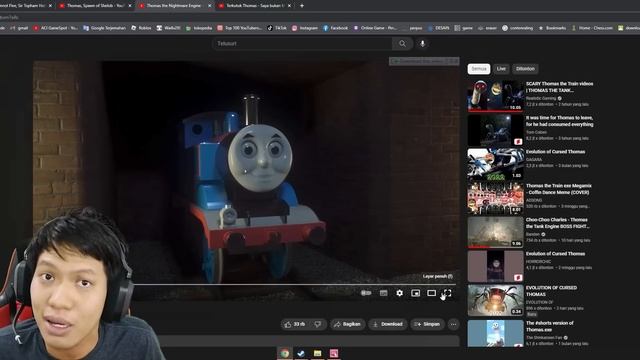Close the 'Thomas the Nightmare Engine' tab
The width and height of the screenshot is (640, 360).
click(x=209, y=6)
